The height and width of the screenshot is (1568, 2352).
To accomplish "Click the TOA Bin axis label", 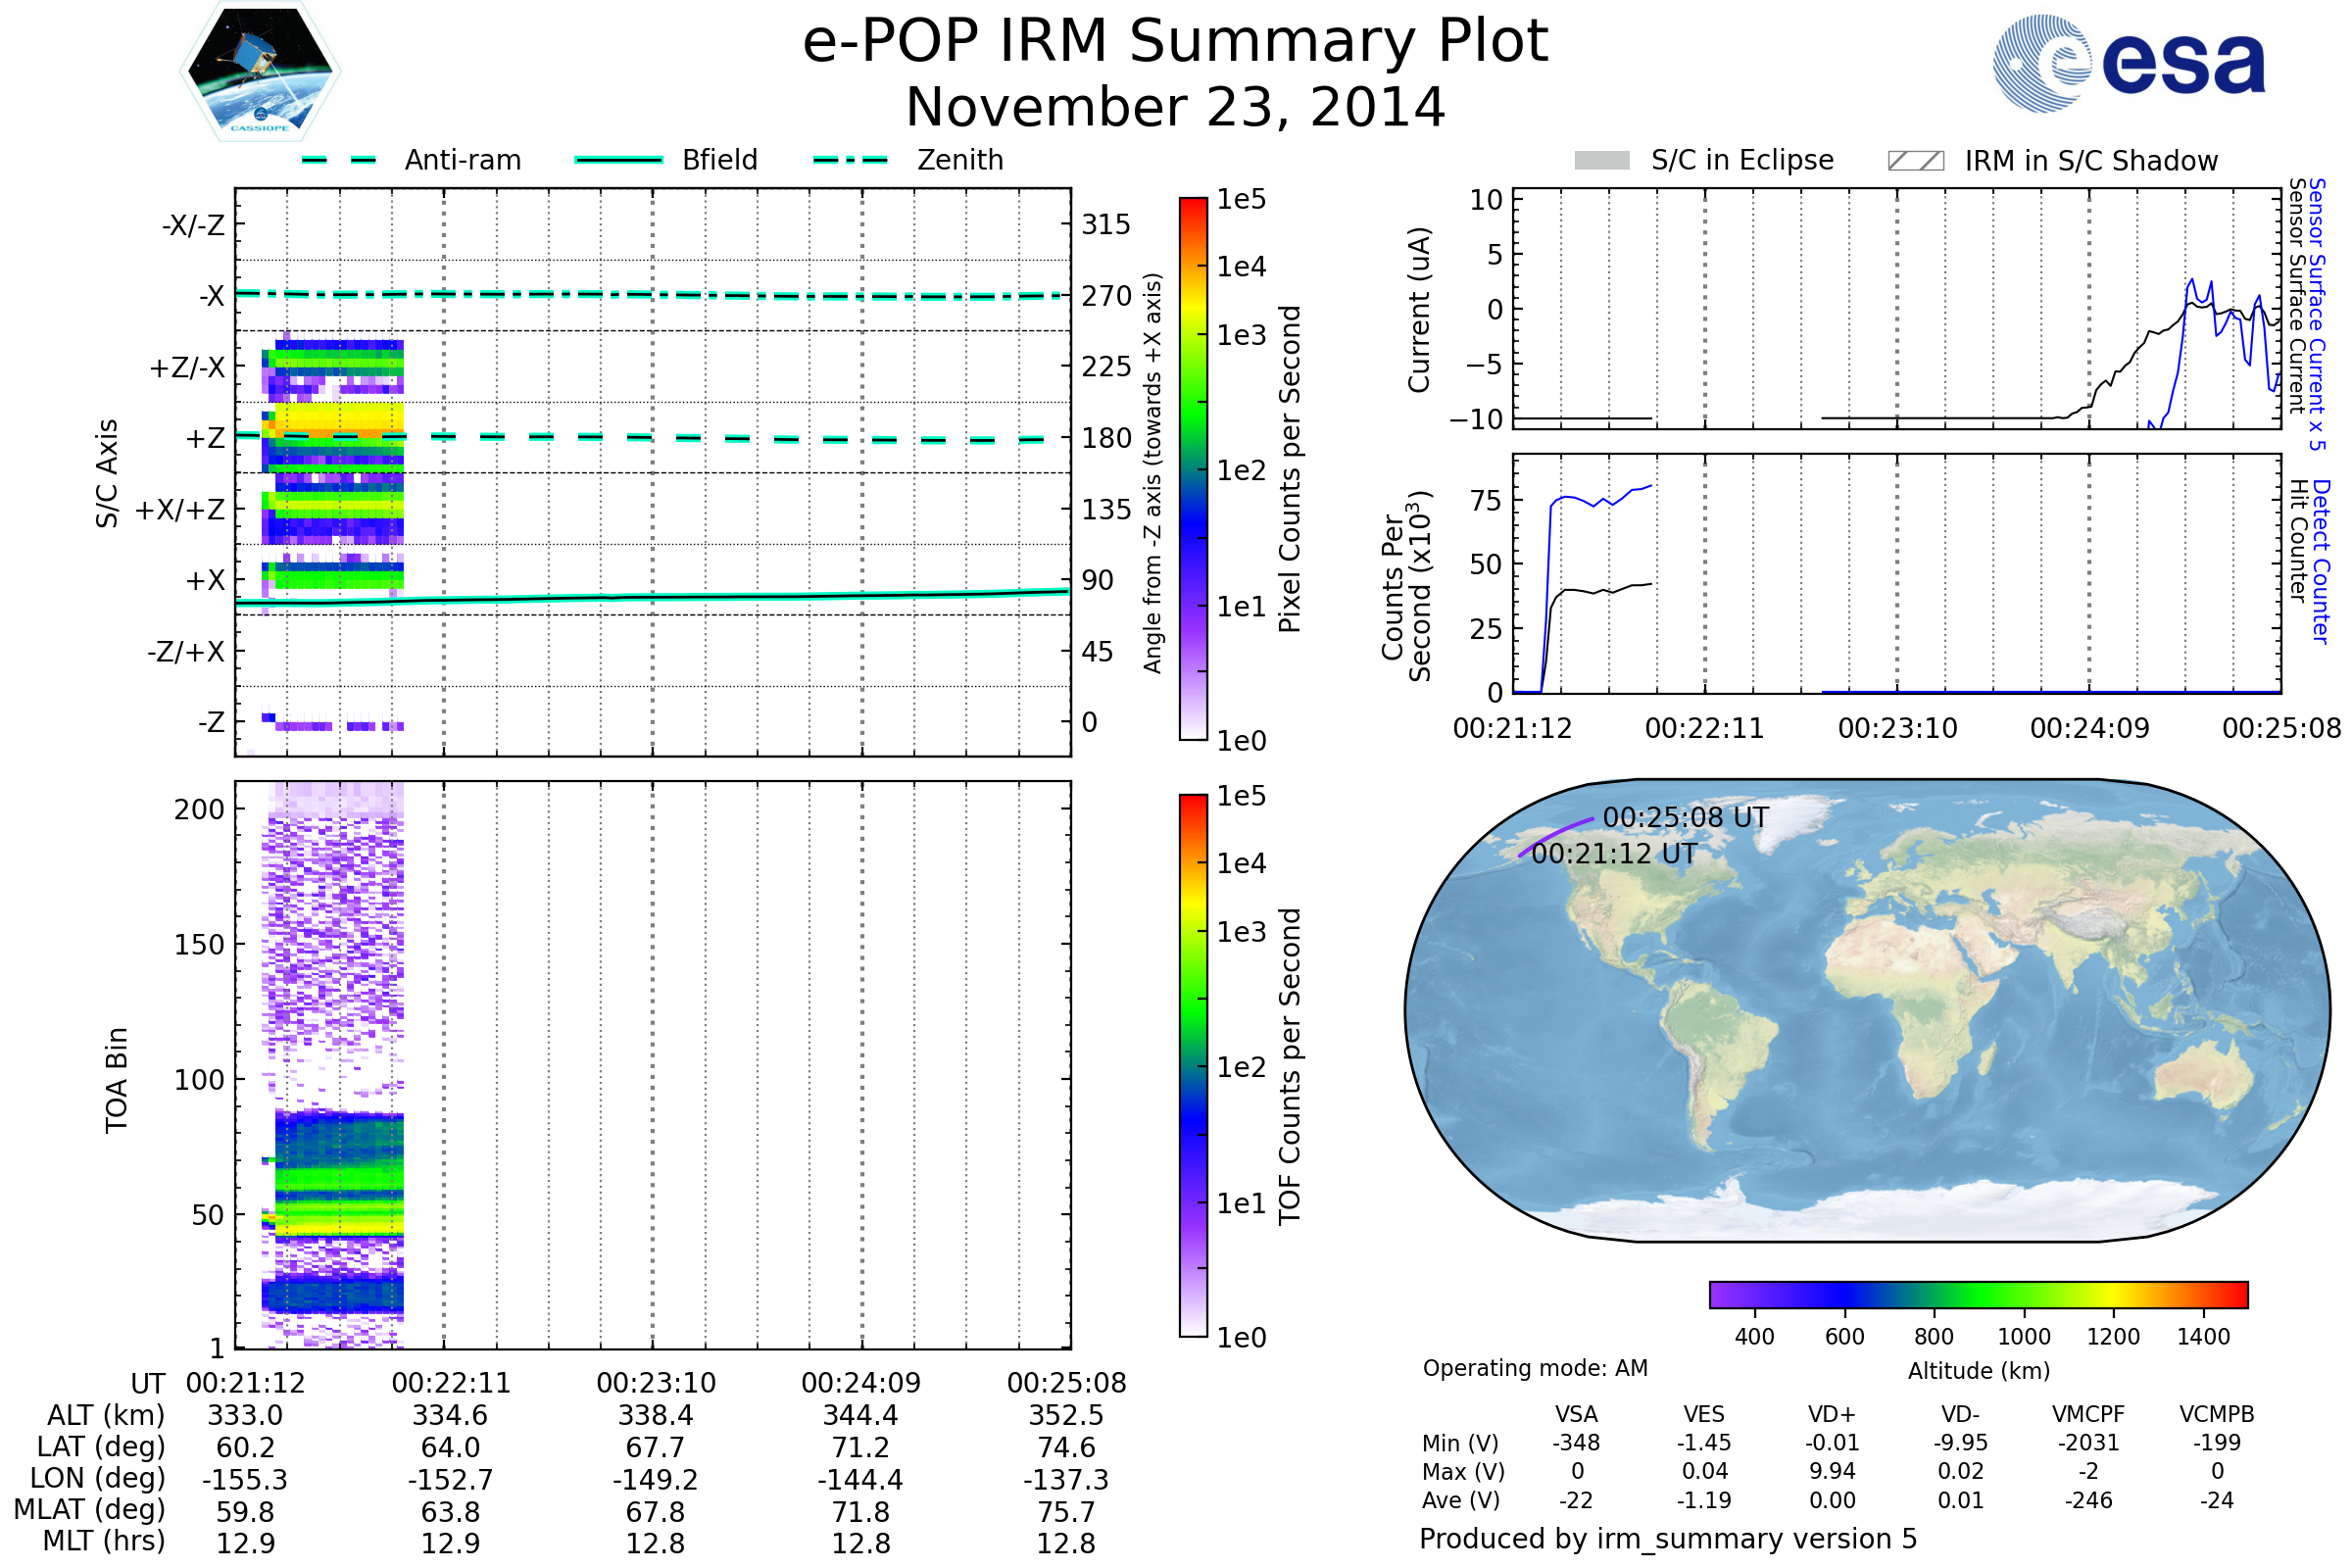I will tap(116, 1080).
